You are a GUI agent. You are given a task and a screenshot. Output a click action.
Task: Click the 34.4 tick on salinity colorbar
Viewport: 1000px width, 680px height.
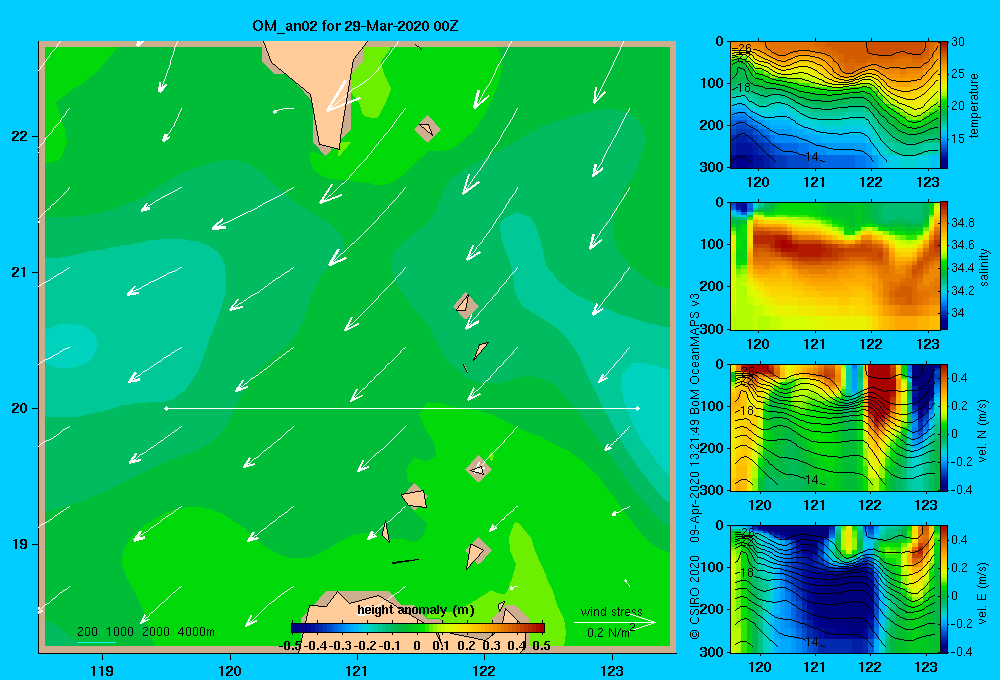pos(963,268)
